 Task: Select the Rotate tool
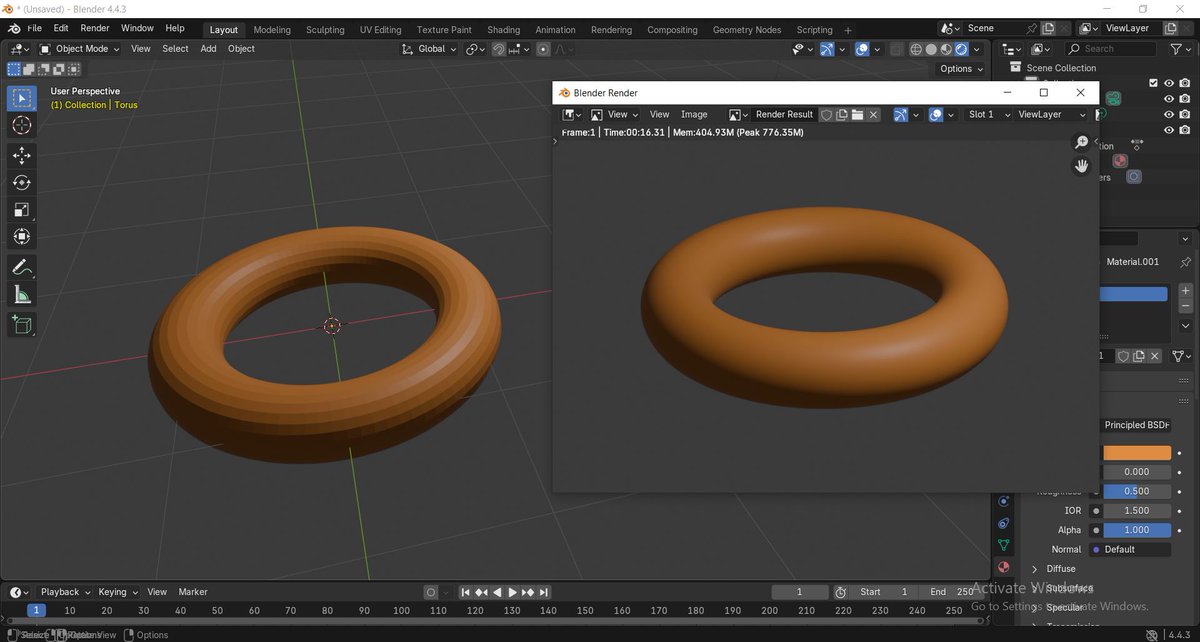(x=22, y=182)
